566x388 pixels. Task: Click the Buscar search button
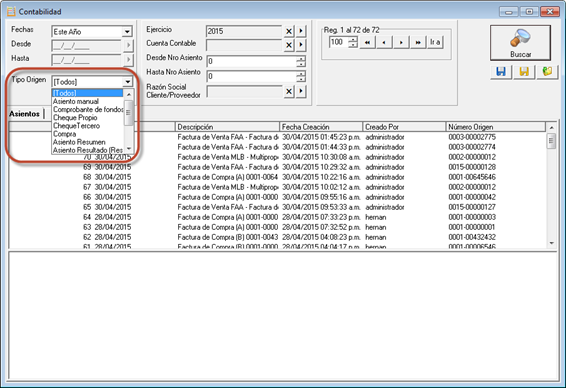pyautogui.click(x=520, y=43)
